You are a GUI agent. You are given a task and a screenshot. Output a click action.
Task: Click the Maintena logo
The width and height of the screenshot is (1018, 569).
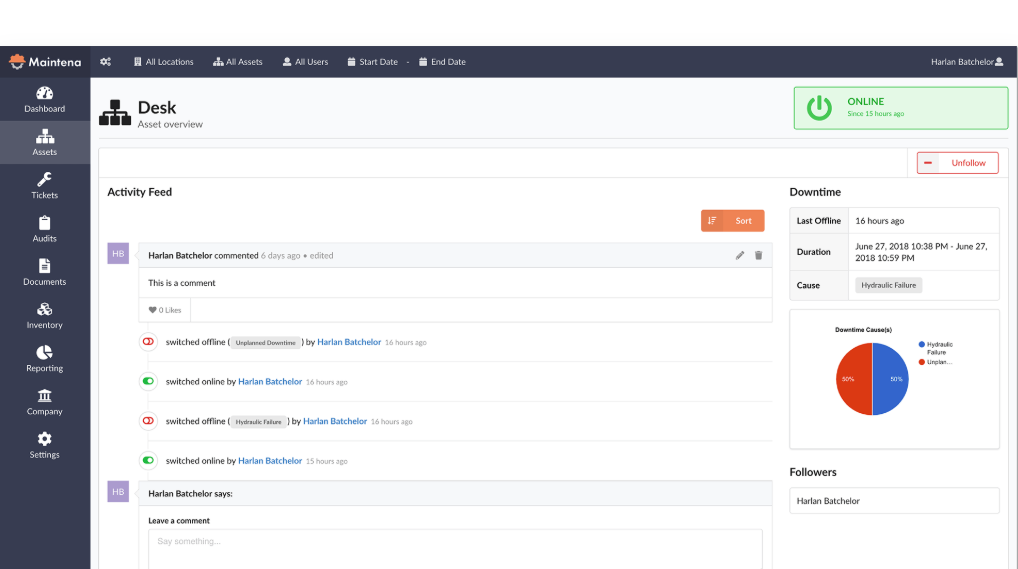(x=45, y=62)
